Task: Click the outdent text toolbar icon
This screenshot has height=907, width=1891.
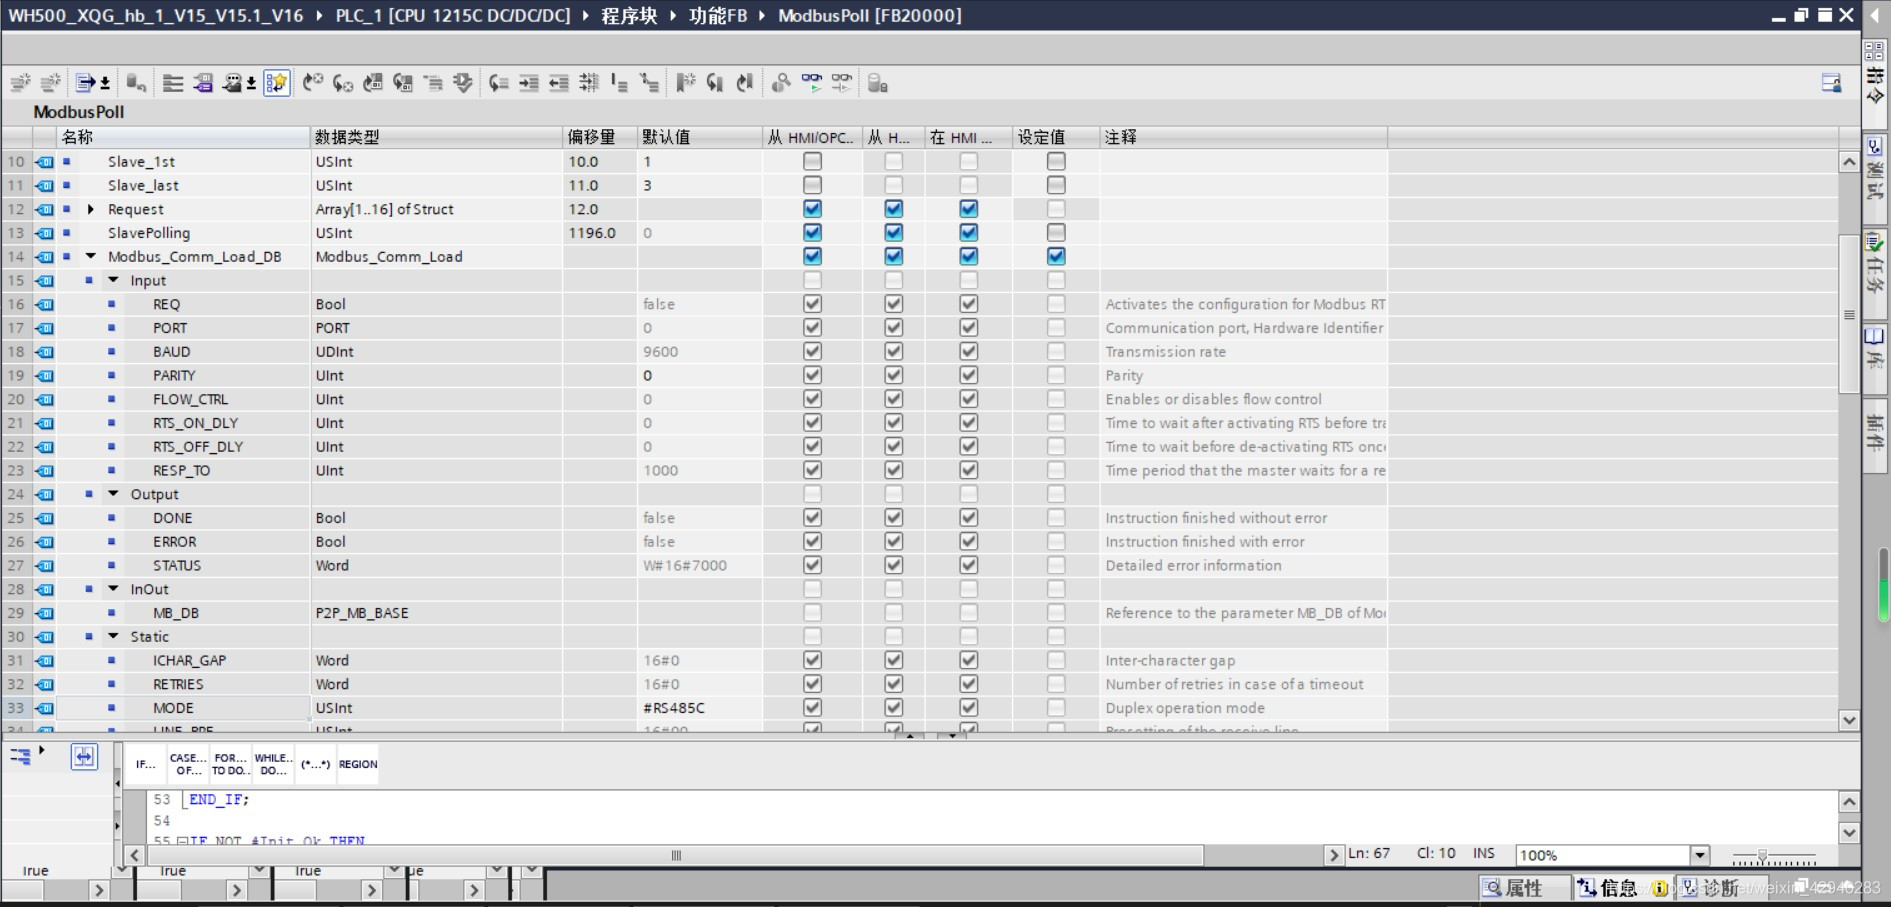Action: 559,83
